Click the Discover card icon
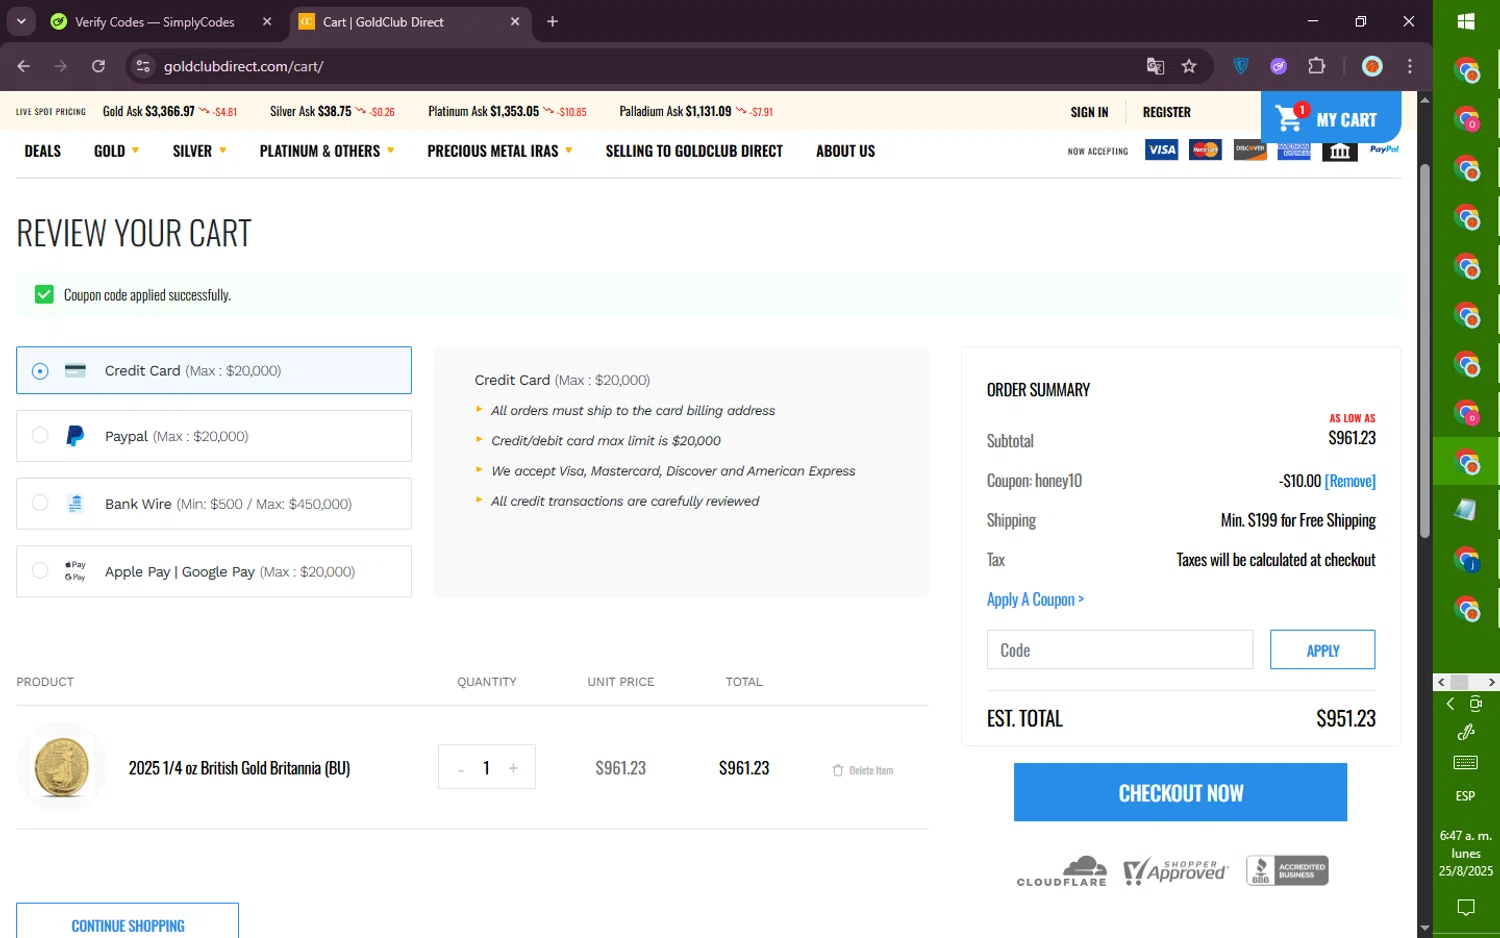Viewport: 1500px width, 938px height. (1250, 150)
